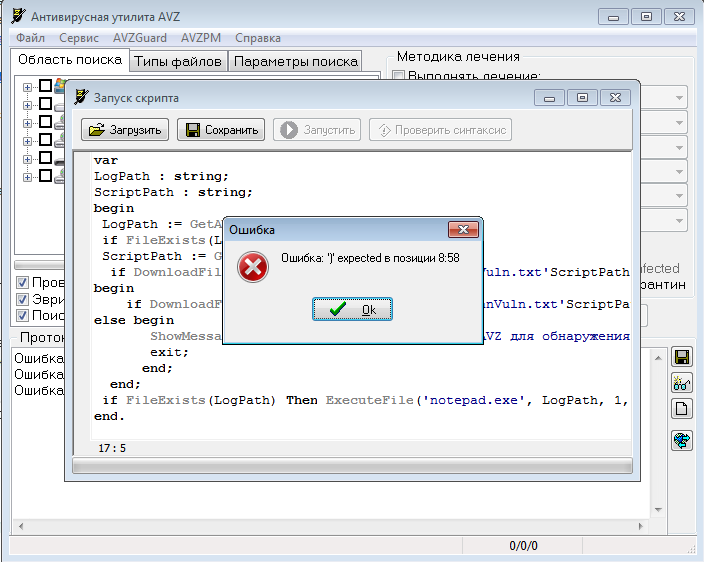The image size is (704, 562).
Task: Open the Справка menu
Action: click(258, 38)
